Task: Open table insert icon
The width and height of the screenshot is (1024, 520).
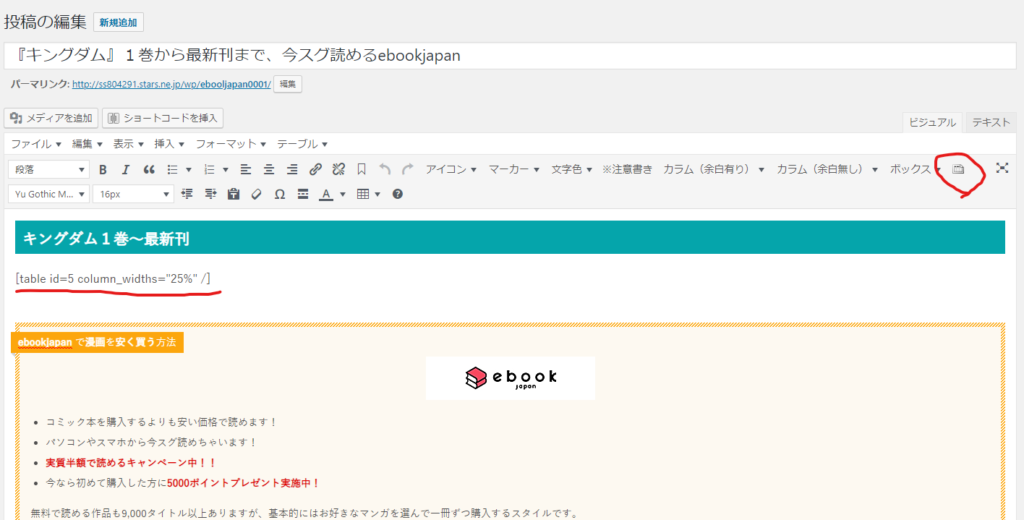Action: pyautogui.click(x=363, y=194)
